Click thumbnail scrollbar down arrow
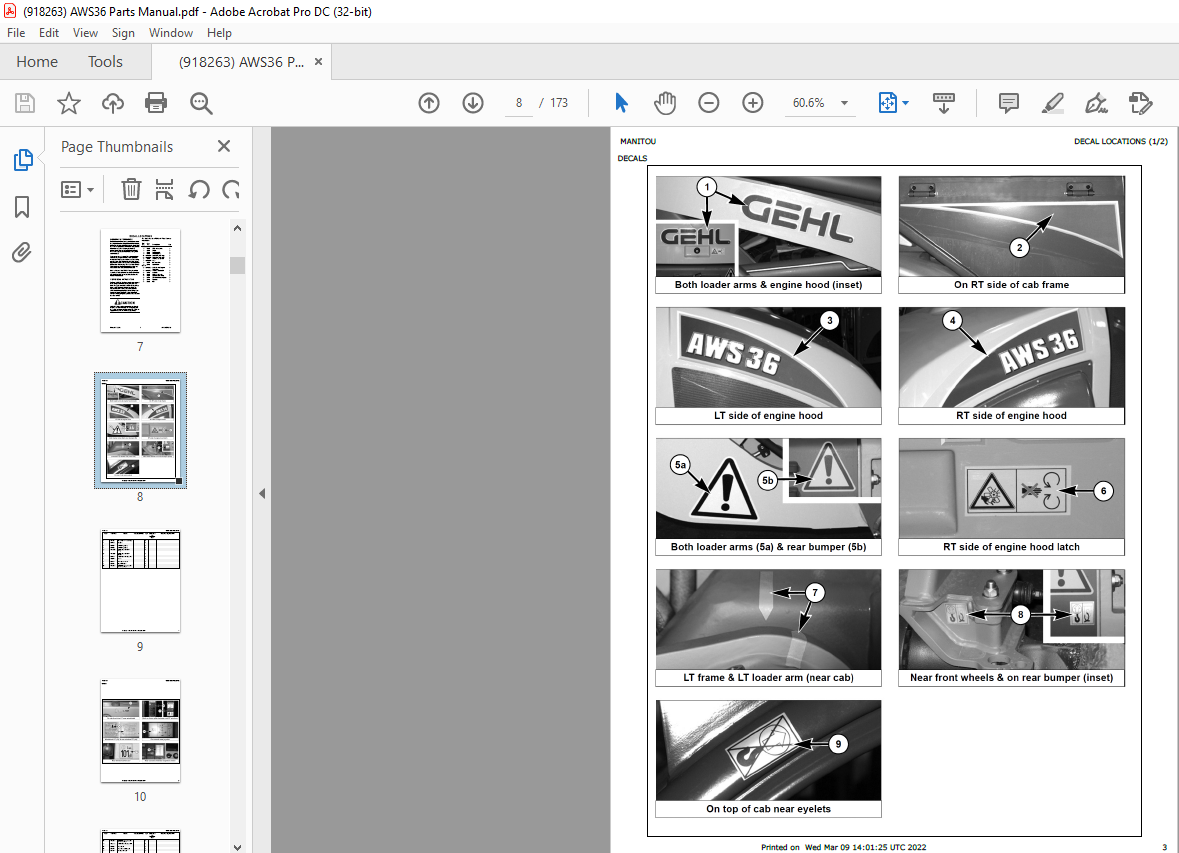 (x=238, y=847)
